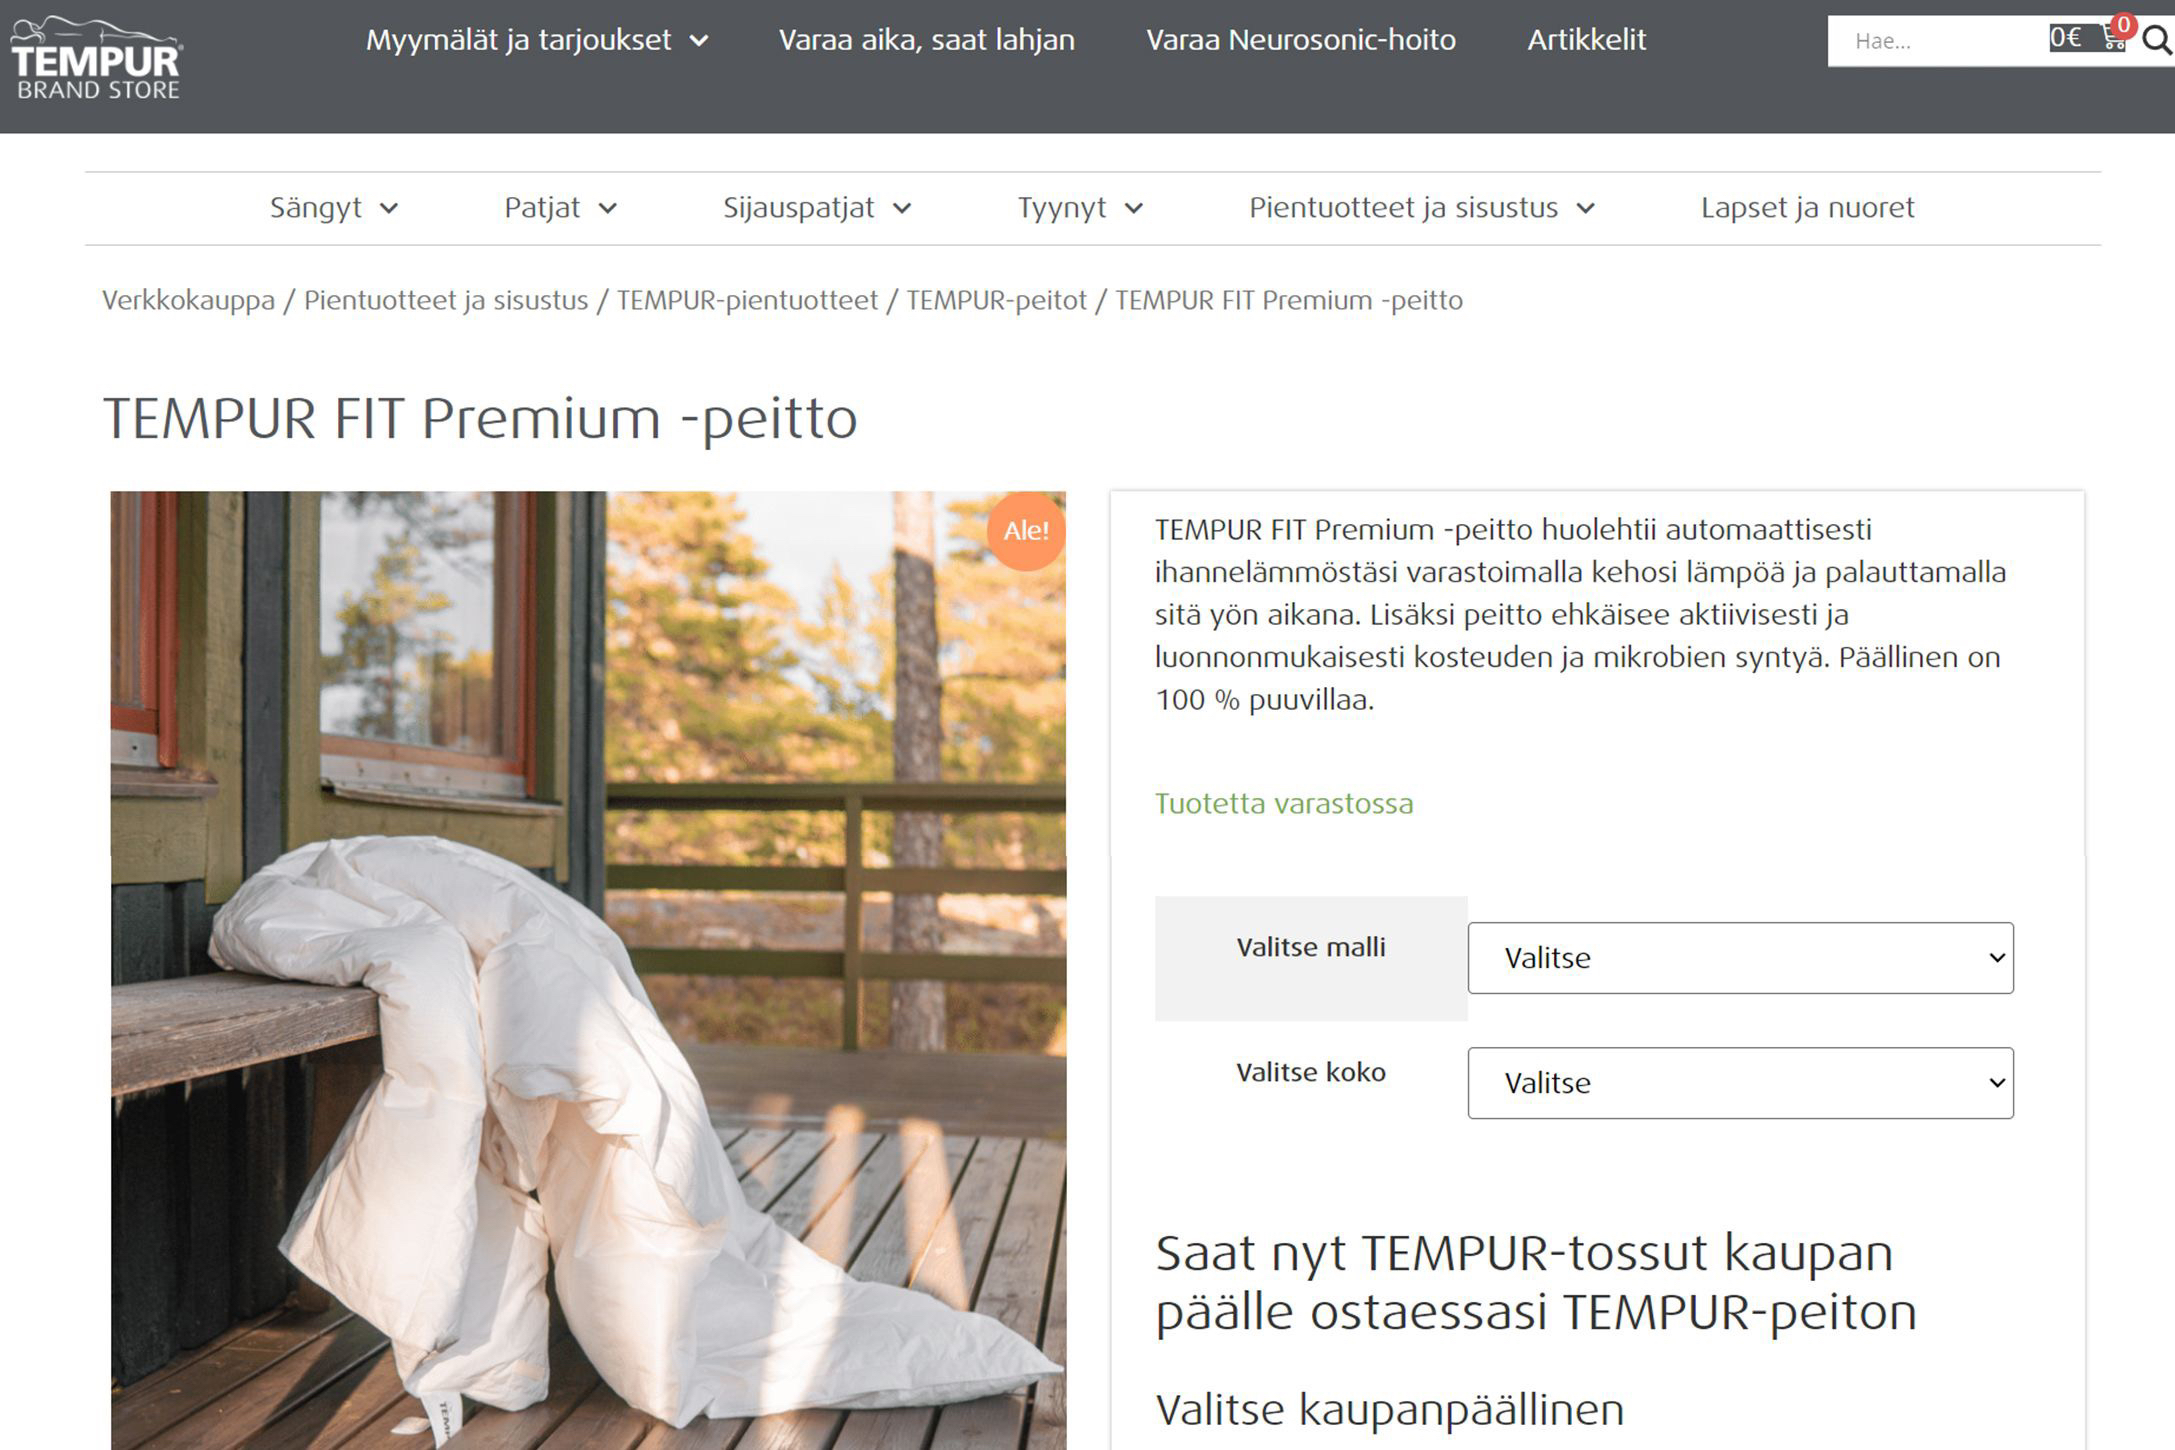
Task: Open the Valitse koko dropdown
Action: (x=1740, y=1083)
